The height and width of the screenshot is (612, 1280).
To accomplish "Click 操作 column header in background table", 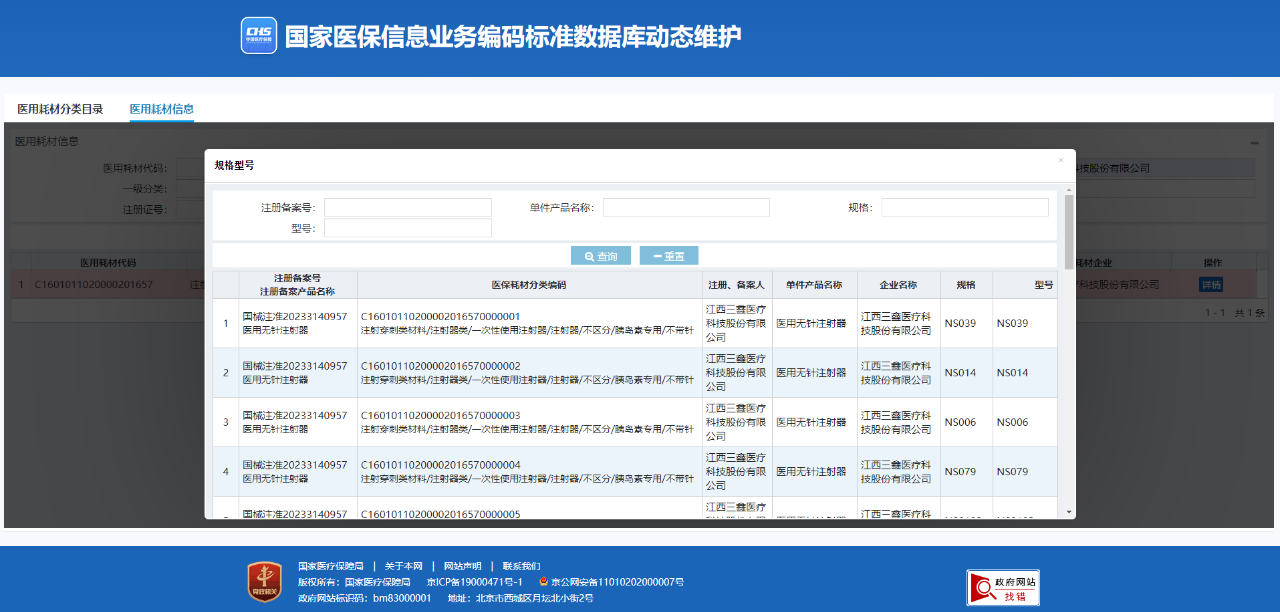I will coord(1212,263).
